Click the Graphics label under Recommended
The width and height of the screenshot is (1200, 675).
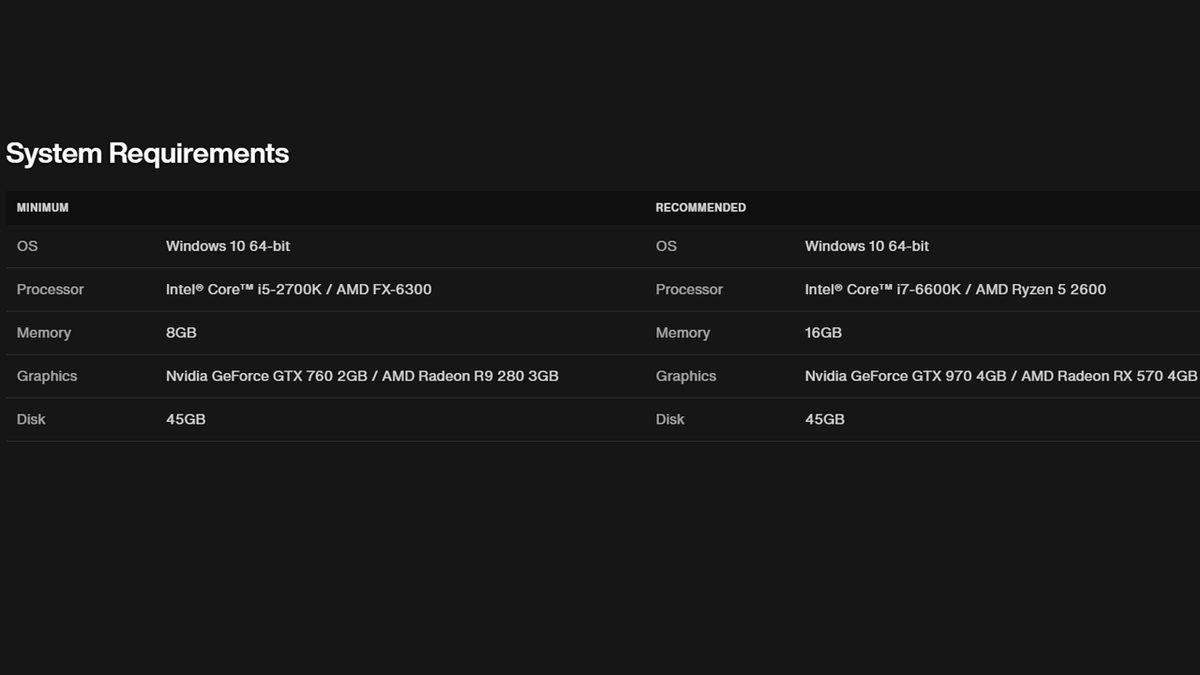tap(686, 377)
